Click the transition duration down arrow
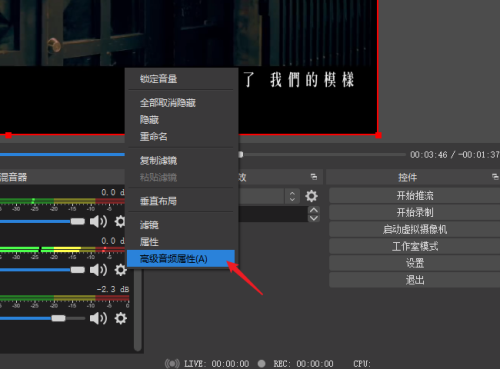Viewport: 500px width, 369px height. point(314,218)
